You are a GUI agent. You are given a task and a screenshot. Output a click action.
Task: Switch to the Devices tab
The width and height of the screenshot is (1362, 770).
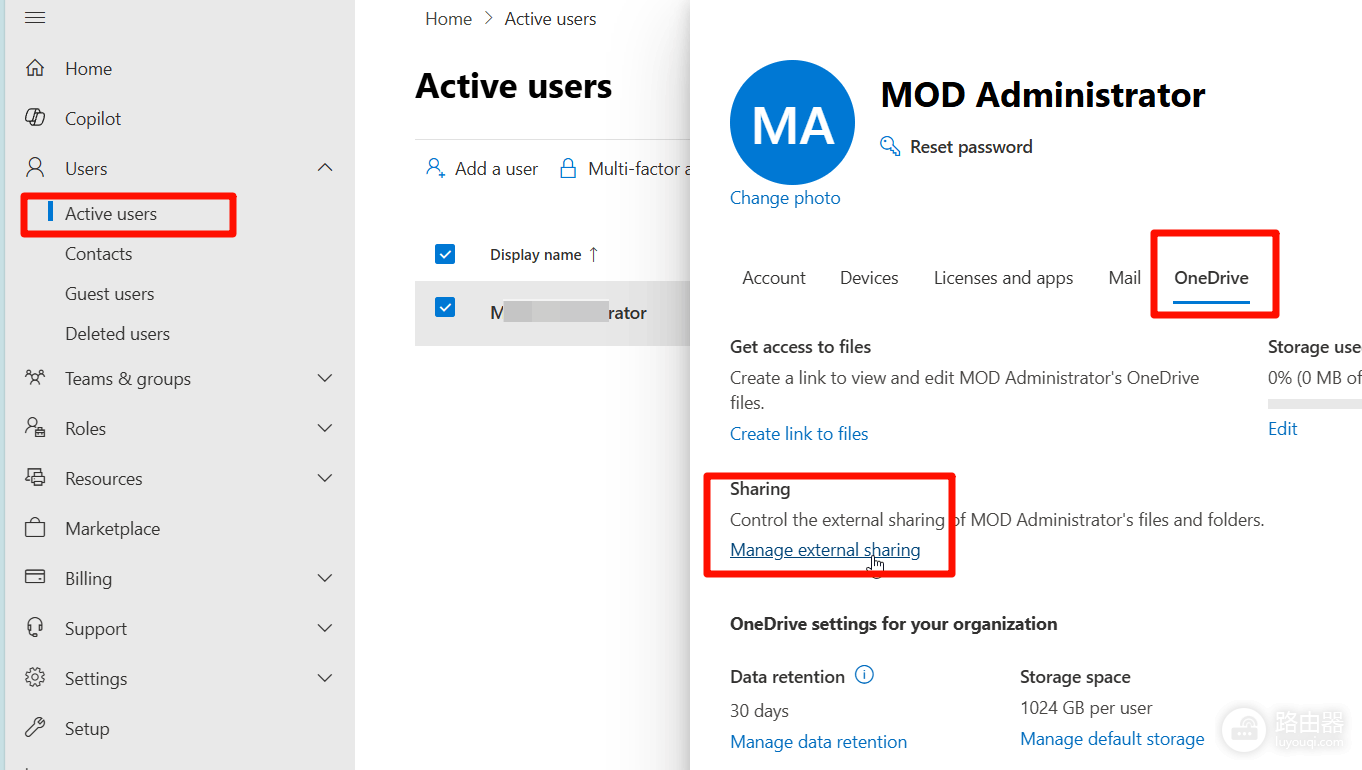click(x=869, y=278)
